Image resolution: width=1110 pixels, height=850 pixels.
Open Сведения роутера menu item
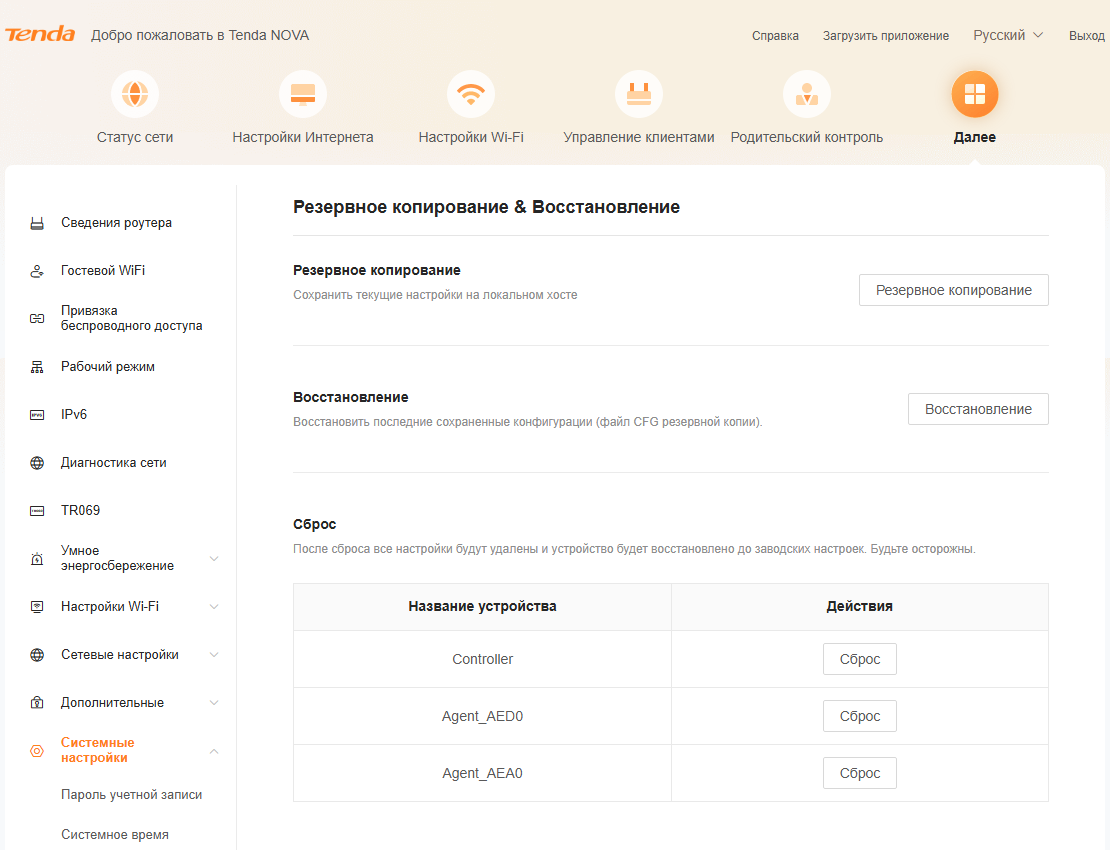coord(116,223)
